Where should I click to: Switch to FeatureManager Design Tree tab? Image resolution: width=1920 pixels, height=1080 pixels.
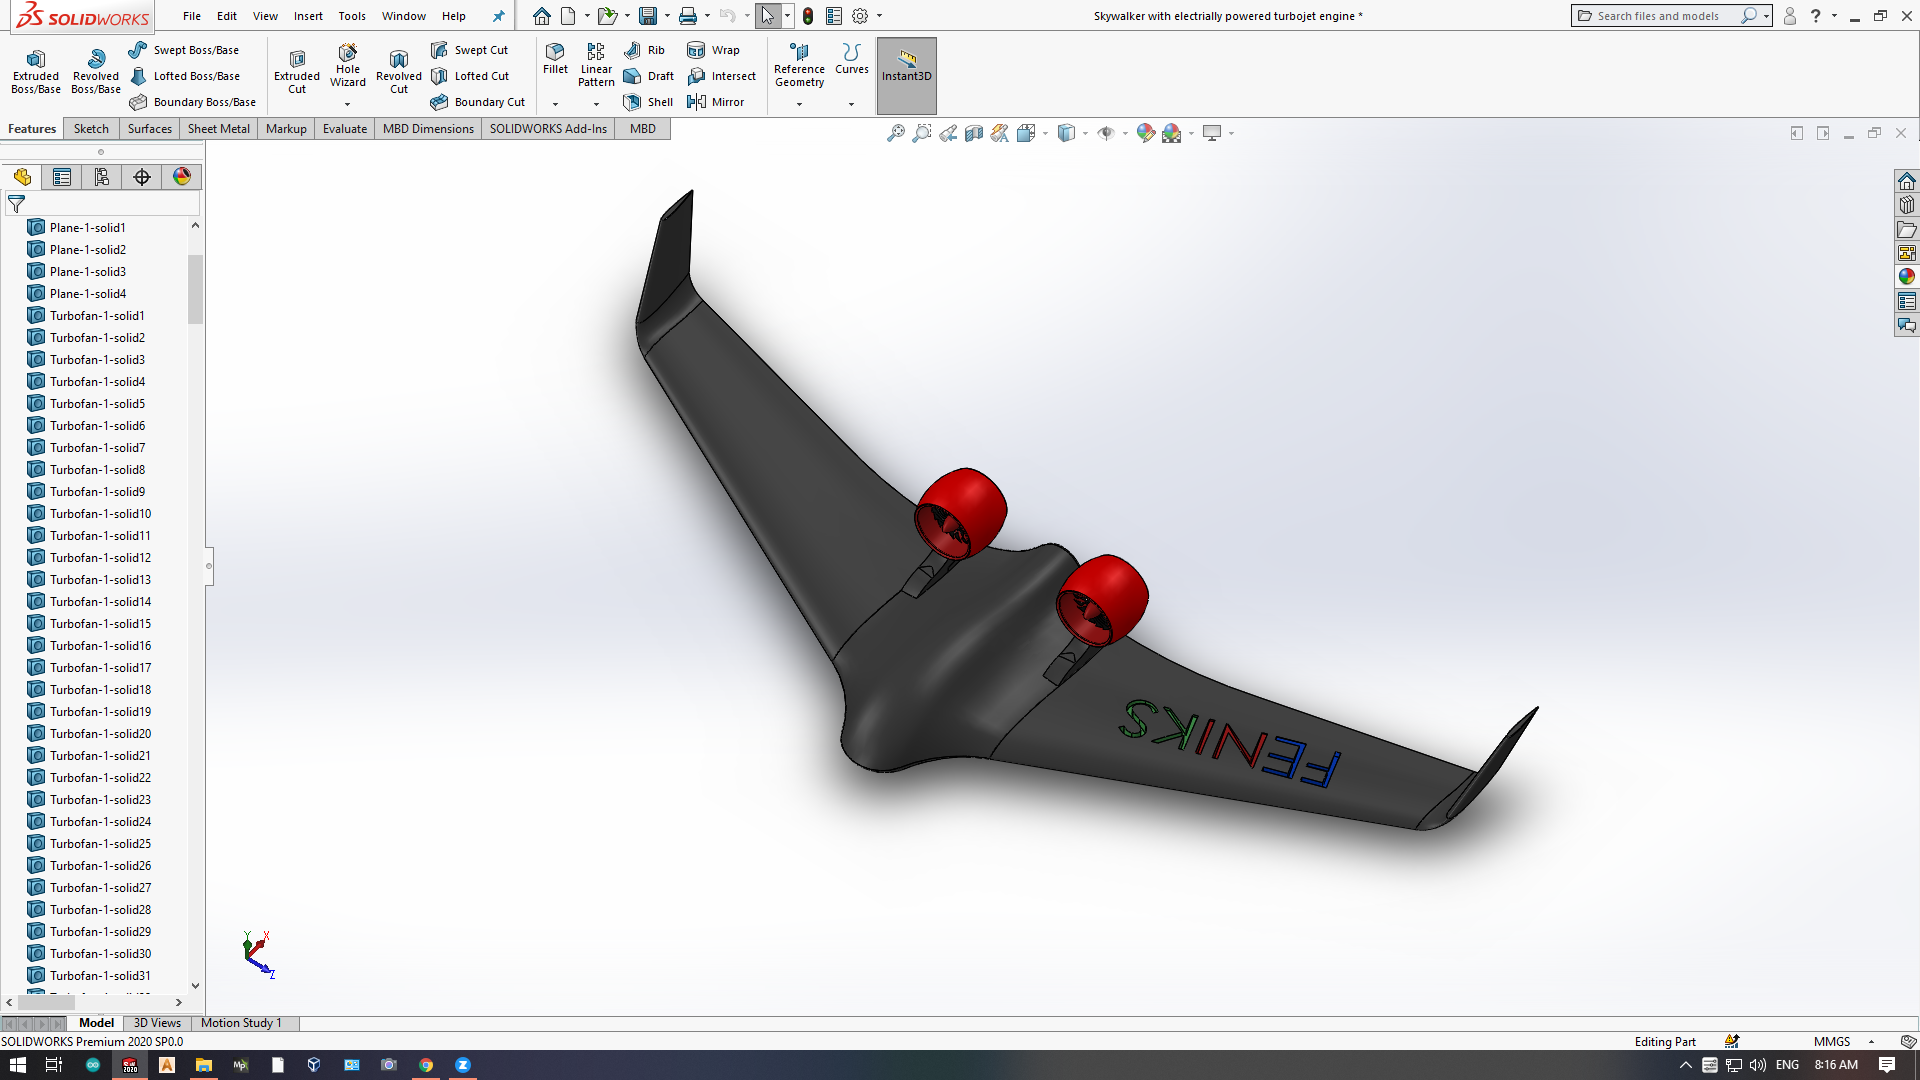click(x=22, y=177)
